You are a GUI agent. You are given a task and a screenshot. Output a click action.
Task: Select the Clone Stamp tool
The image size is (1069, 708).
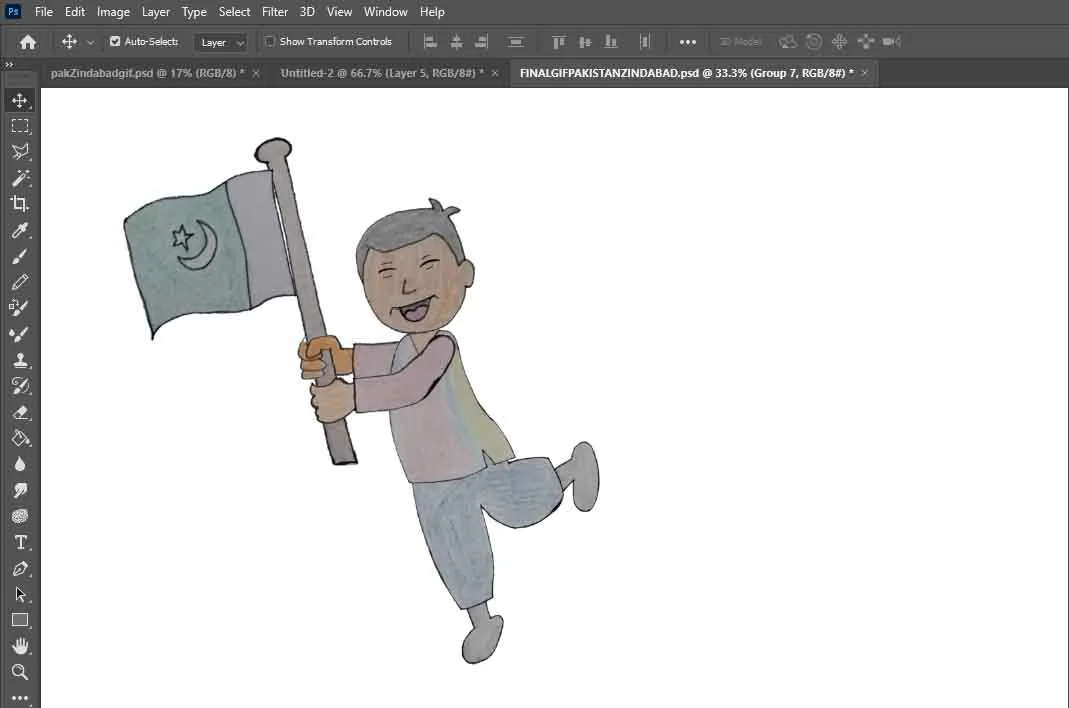coord(19,360)
